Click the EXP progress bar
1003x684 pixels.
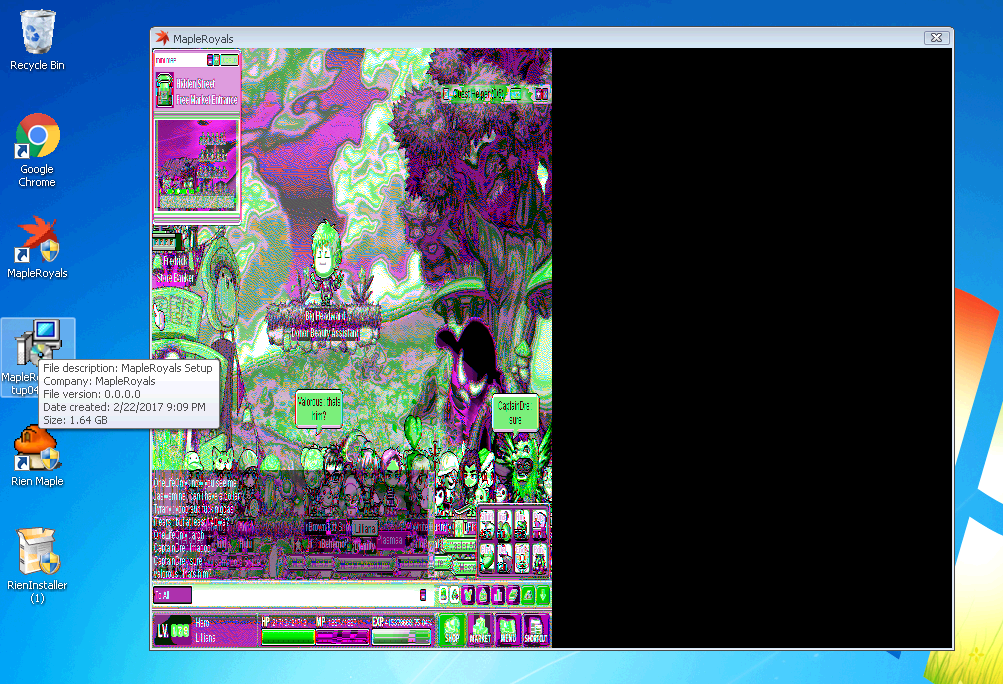[401, 636]
